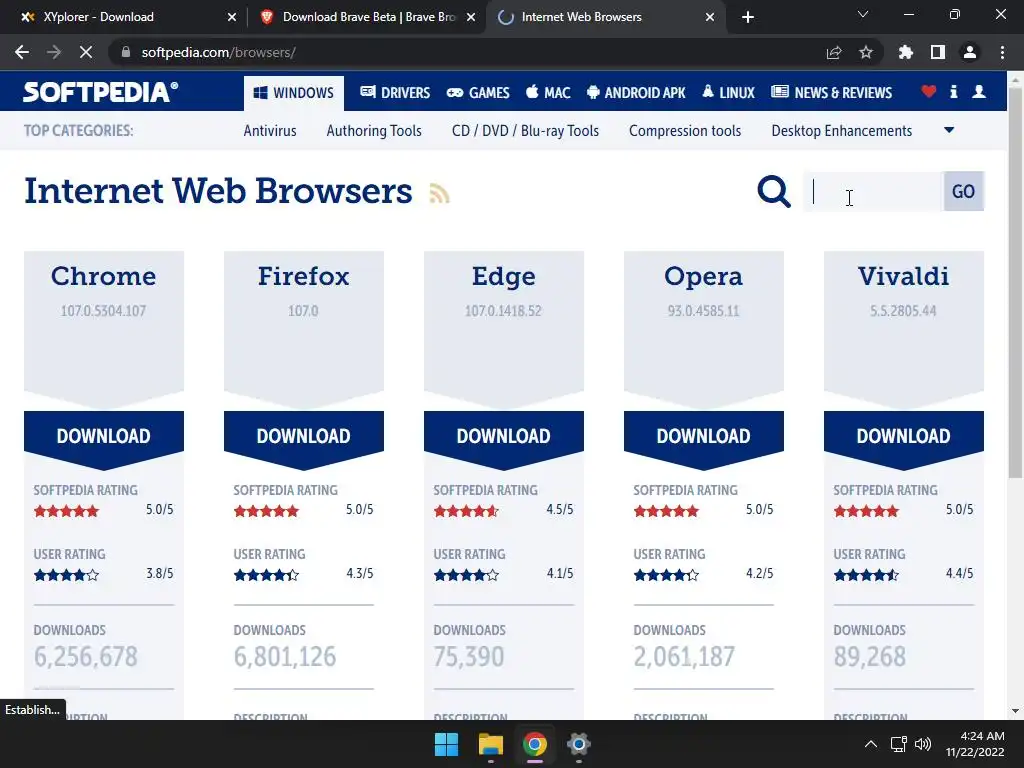Open the Firefox browser title link
The image size is (1024, 768).
coord(304,276)
